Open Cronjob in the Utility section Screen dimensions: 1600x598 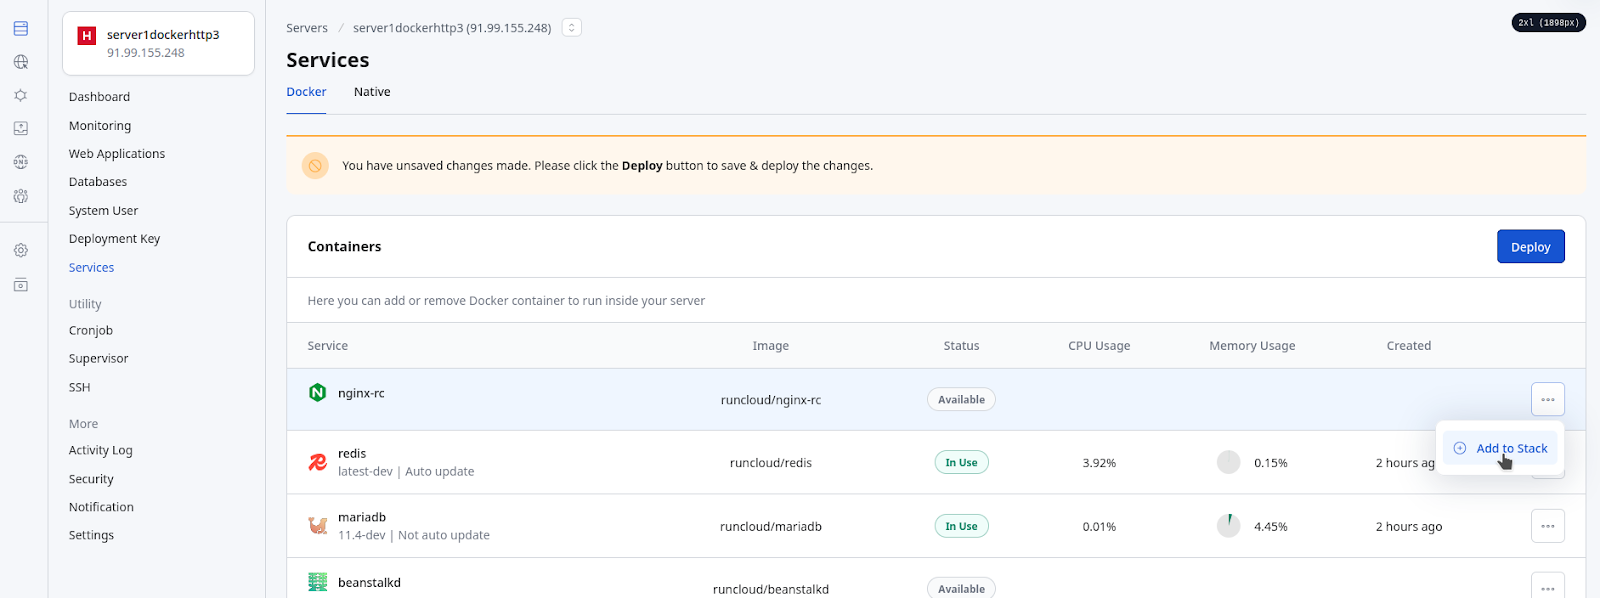91,331
